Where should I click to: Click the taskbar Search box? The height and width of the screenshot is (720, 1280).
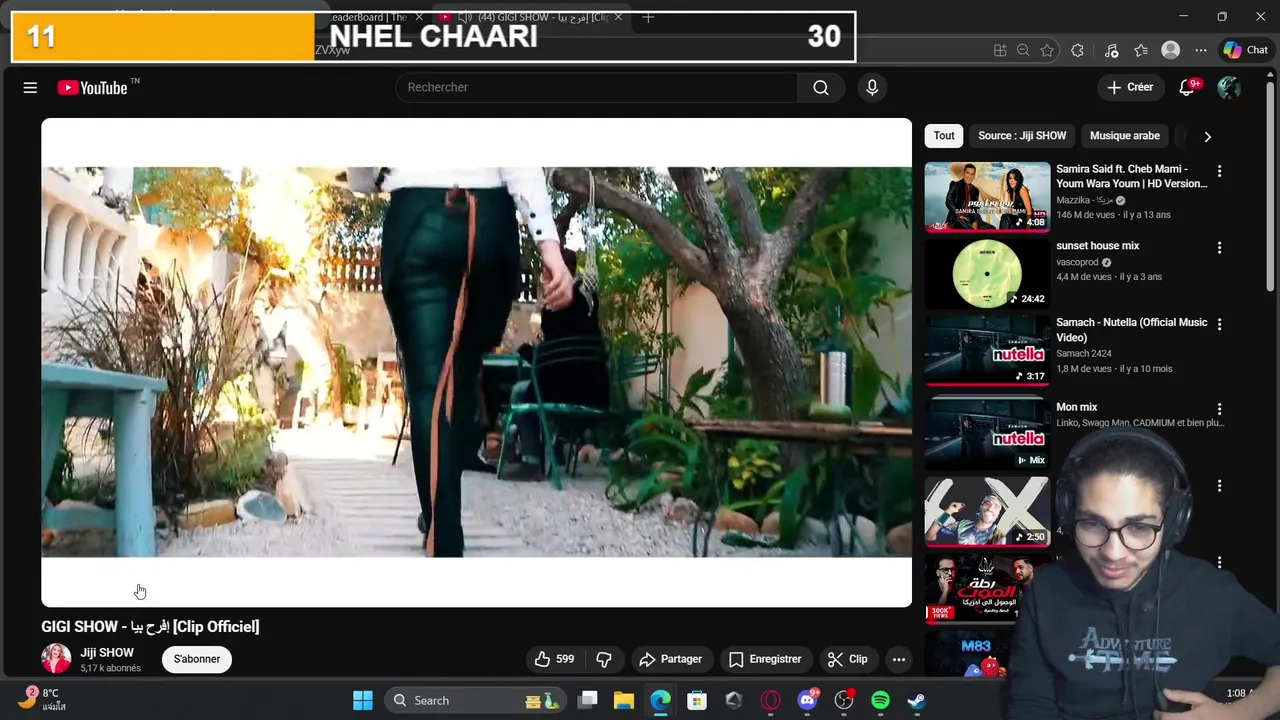pos(474,701)
